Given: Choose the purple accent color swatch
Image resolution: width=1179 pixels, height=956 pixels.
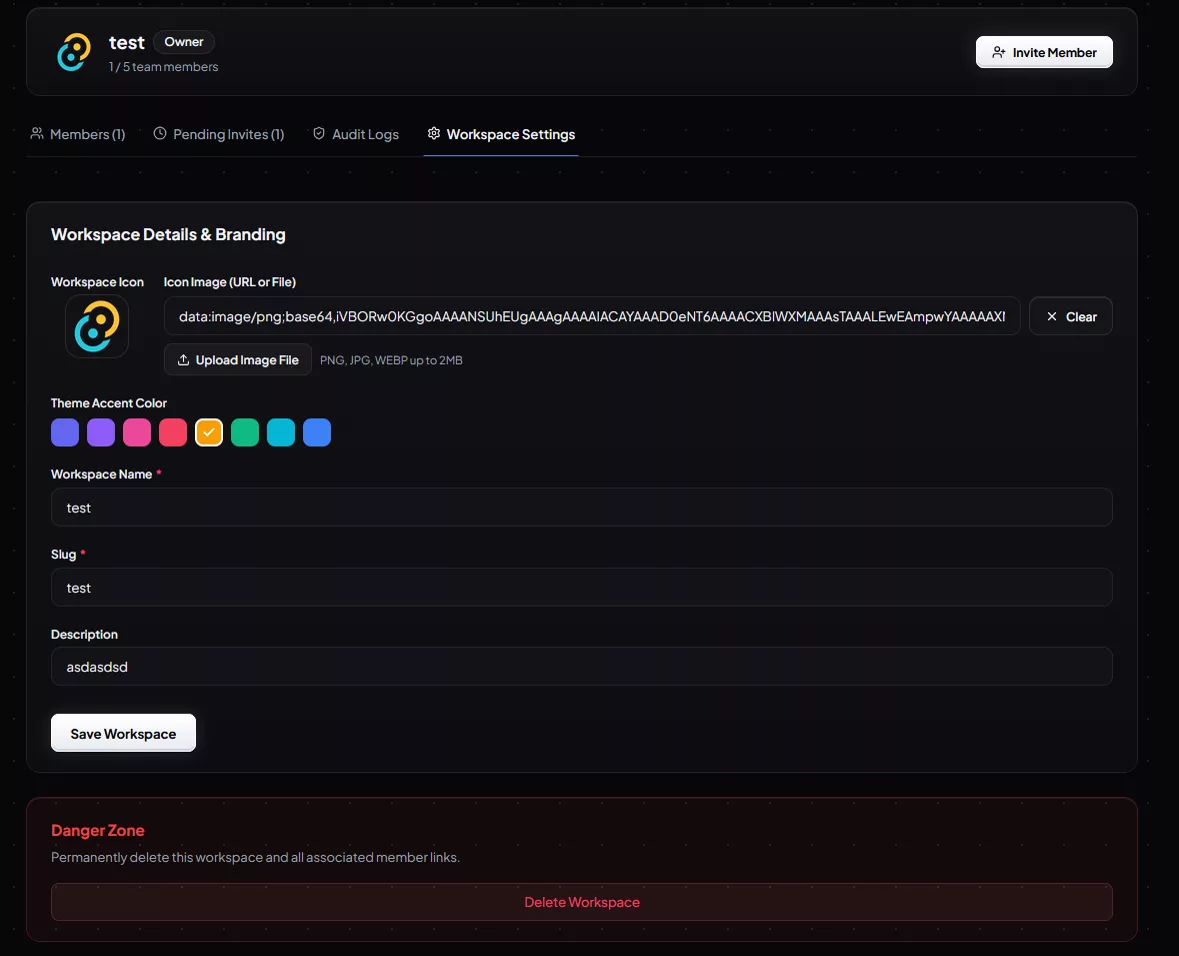Looking at the screenshot, I should 101,432.
